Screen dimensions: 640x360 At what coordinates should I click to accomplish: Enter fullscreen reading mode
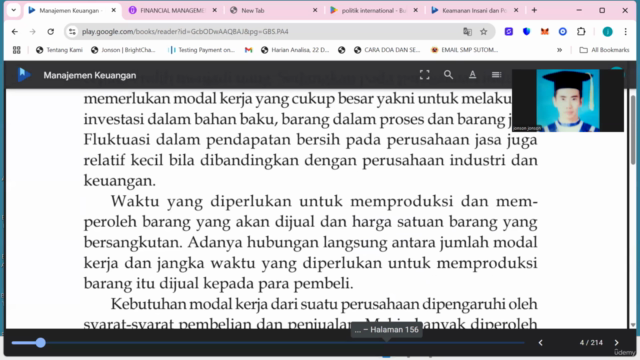pyautogui.click(x=424, y=75)
